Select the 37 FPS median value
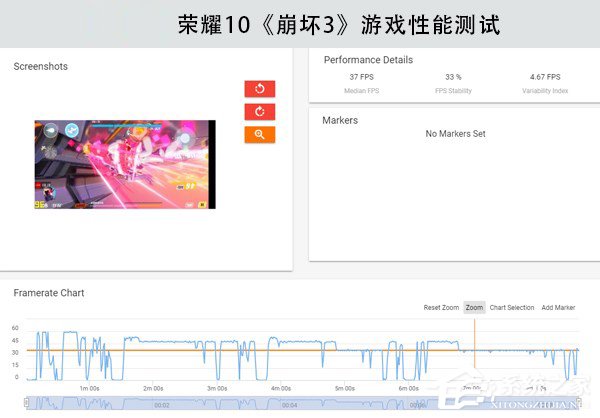Viewport: 600px width, 418px height. click(x=362, y=77)
